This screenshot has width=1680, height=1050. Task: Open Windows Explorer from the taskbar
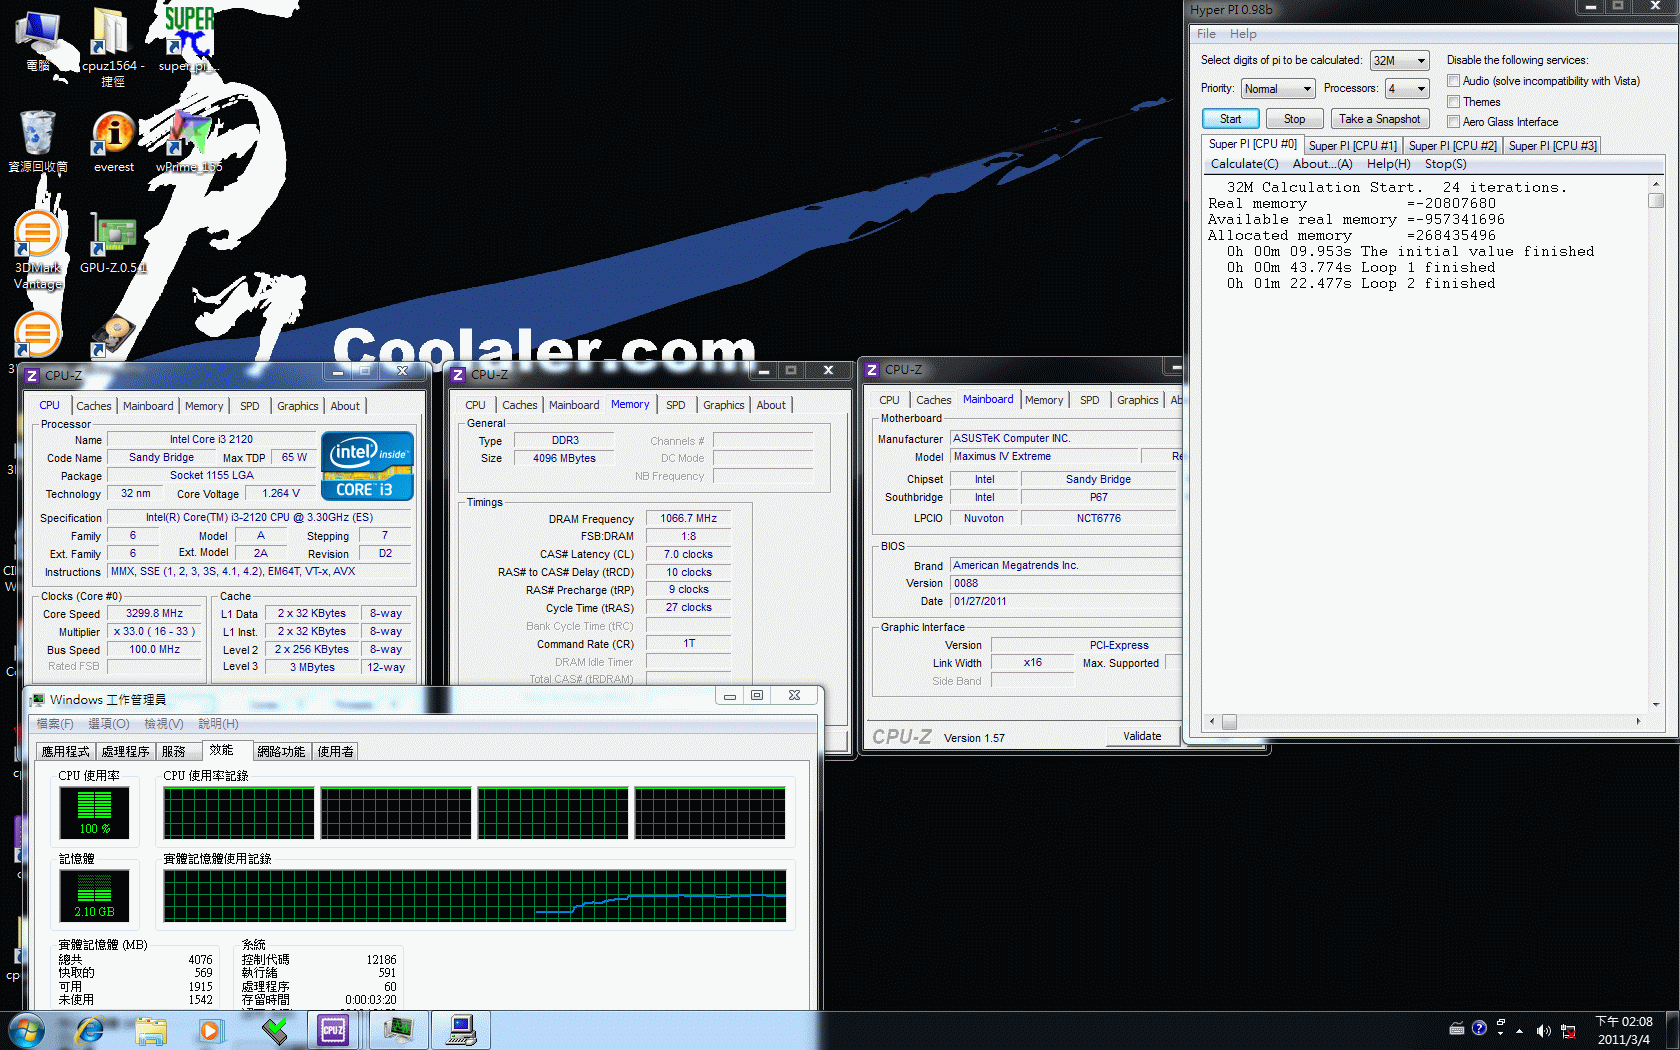pyautogui.click(x=151, y=1030)
